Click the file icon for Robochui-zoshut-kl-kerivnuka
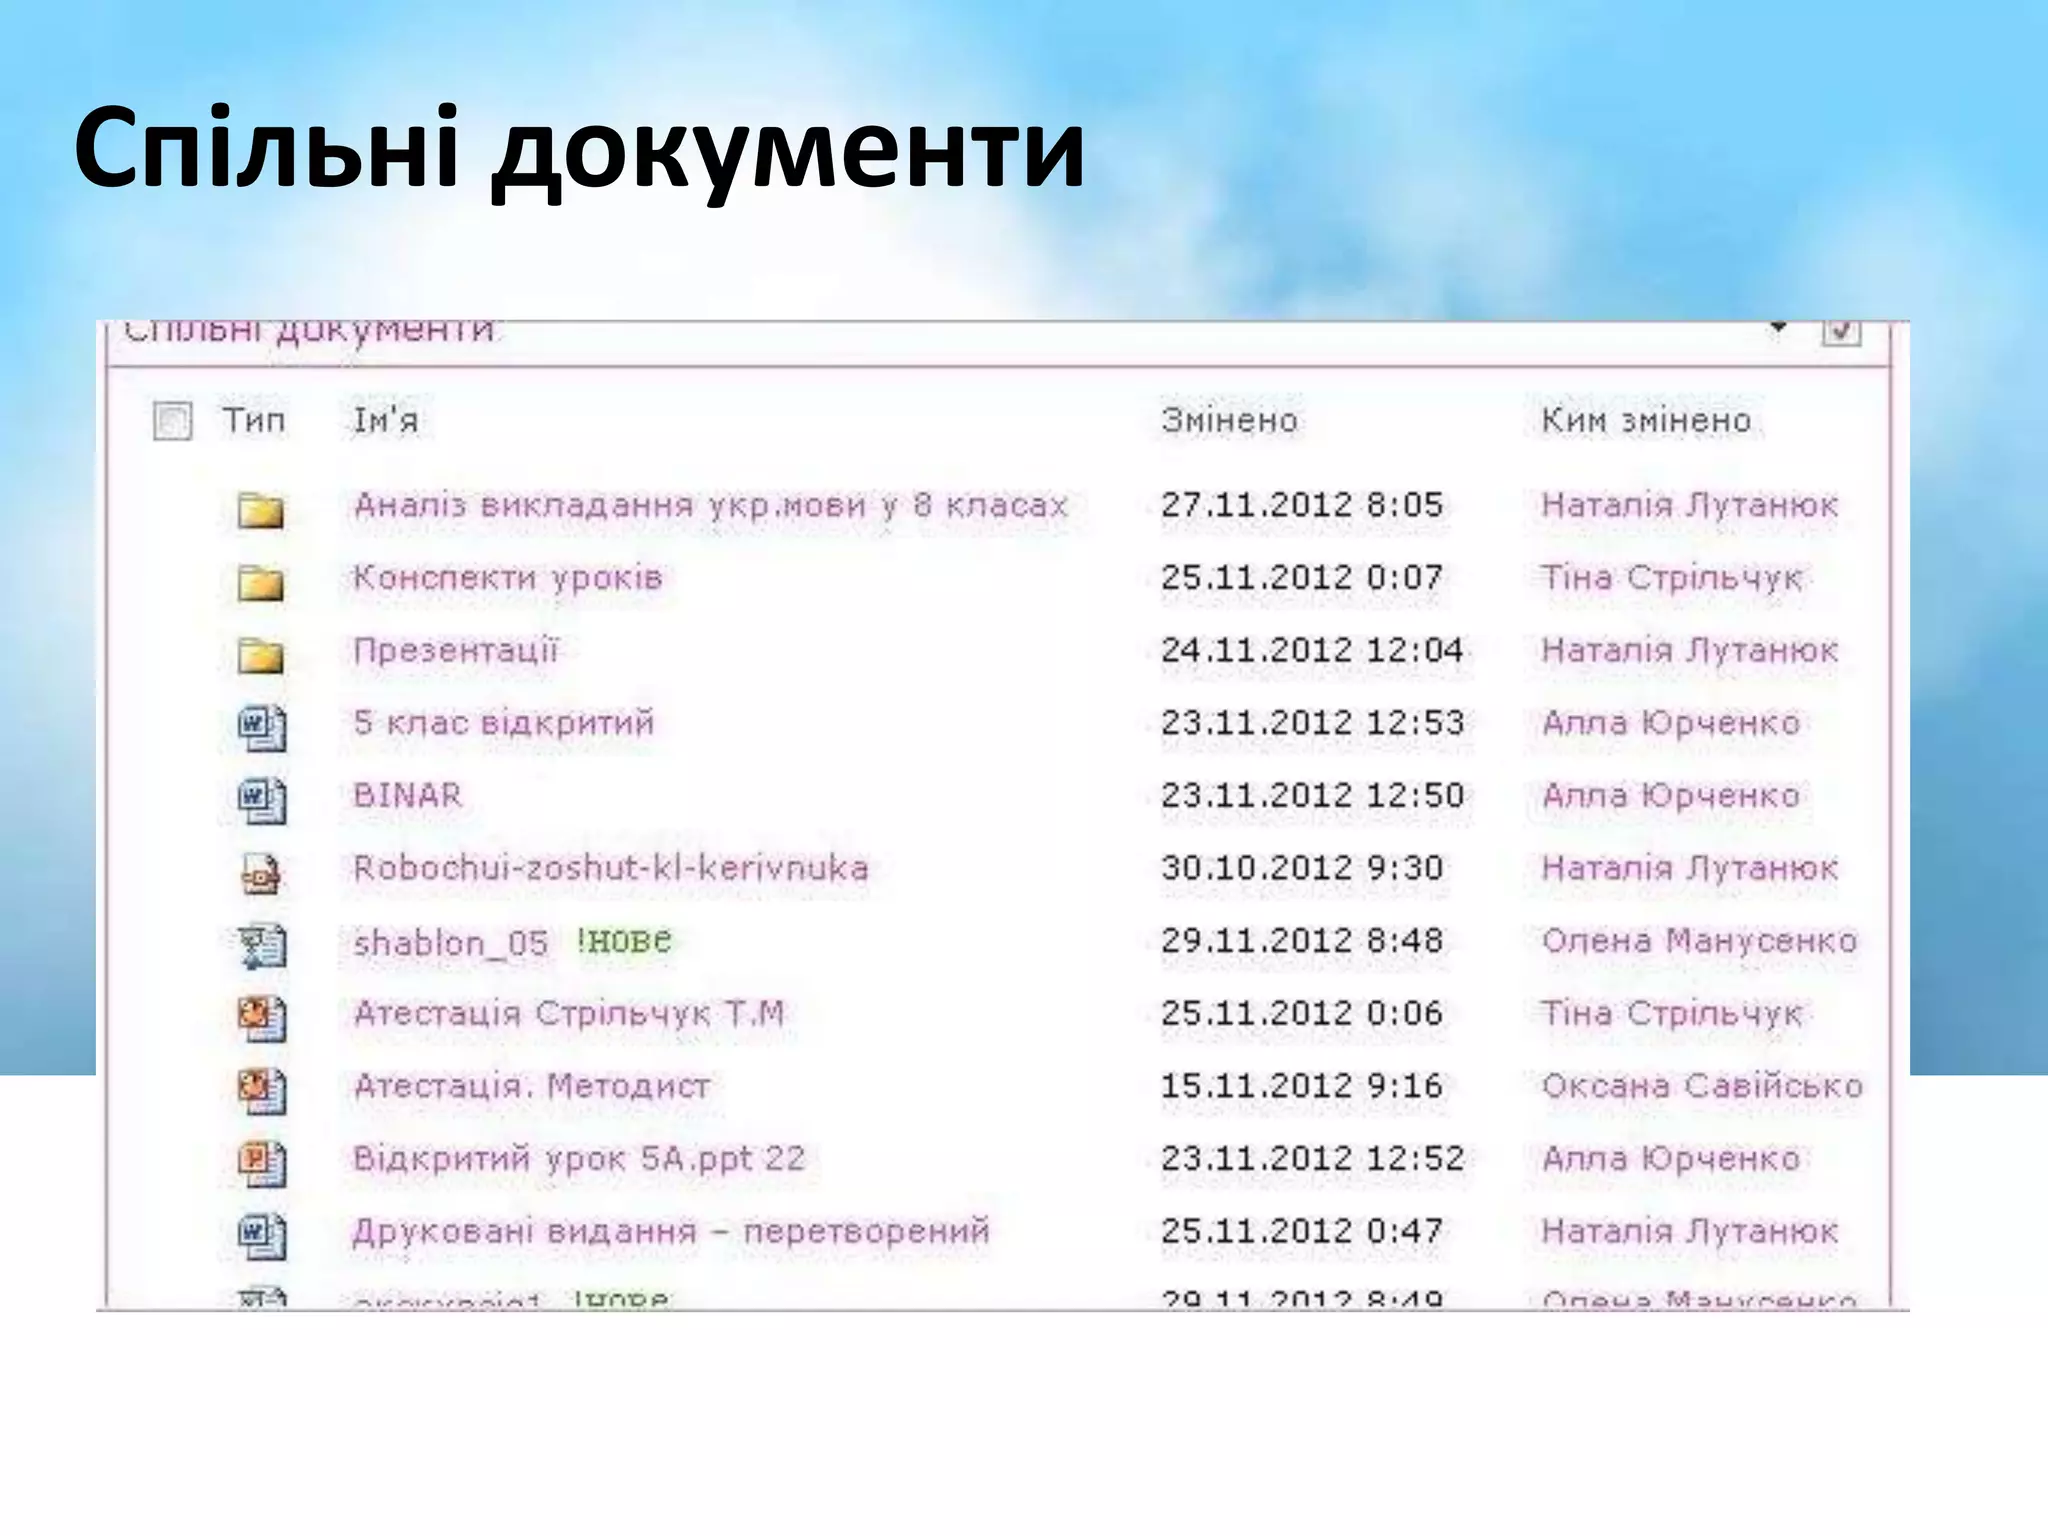Viewport: 2048px width, 1536px height. coord(262,873)
